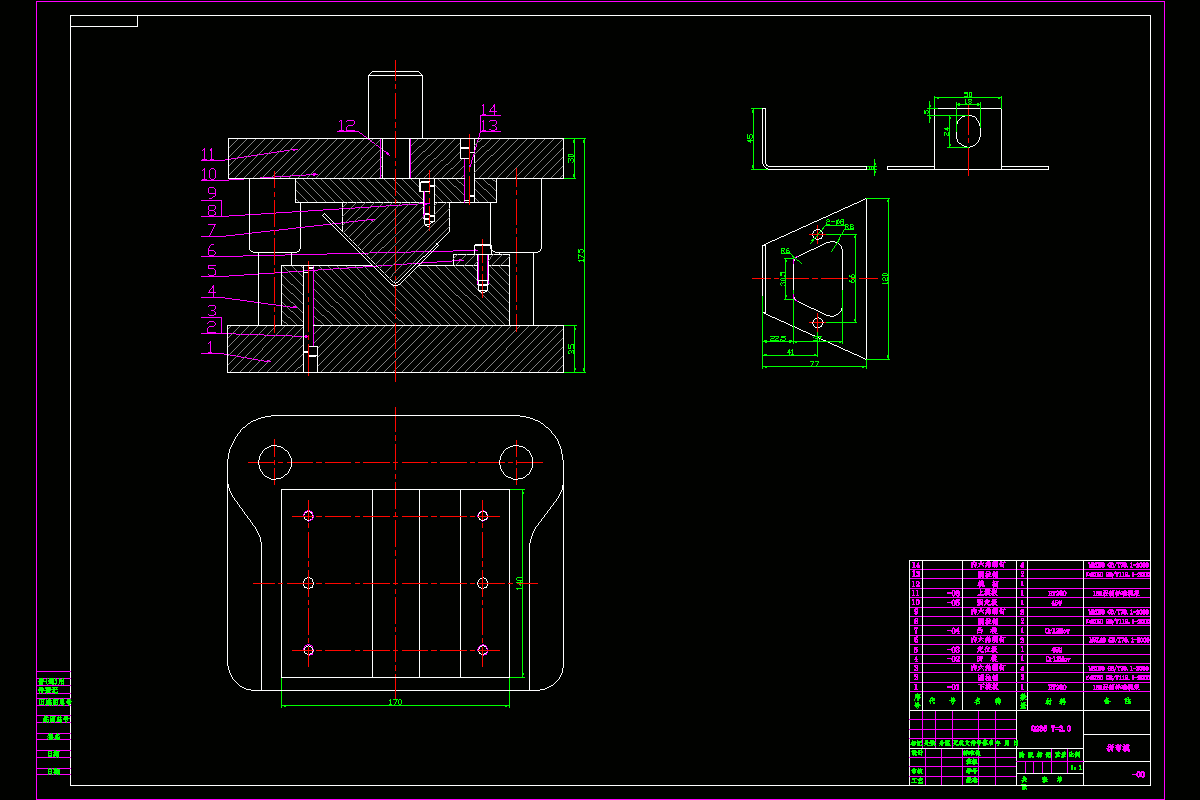Select the 45# material entry in row 10

pos(1058,603)
